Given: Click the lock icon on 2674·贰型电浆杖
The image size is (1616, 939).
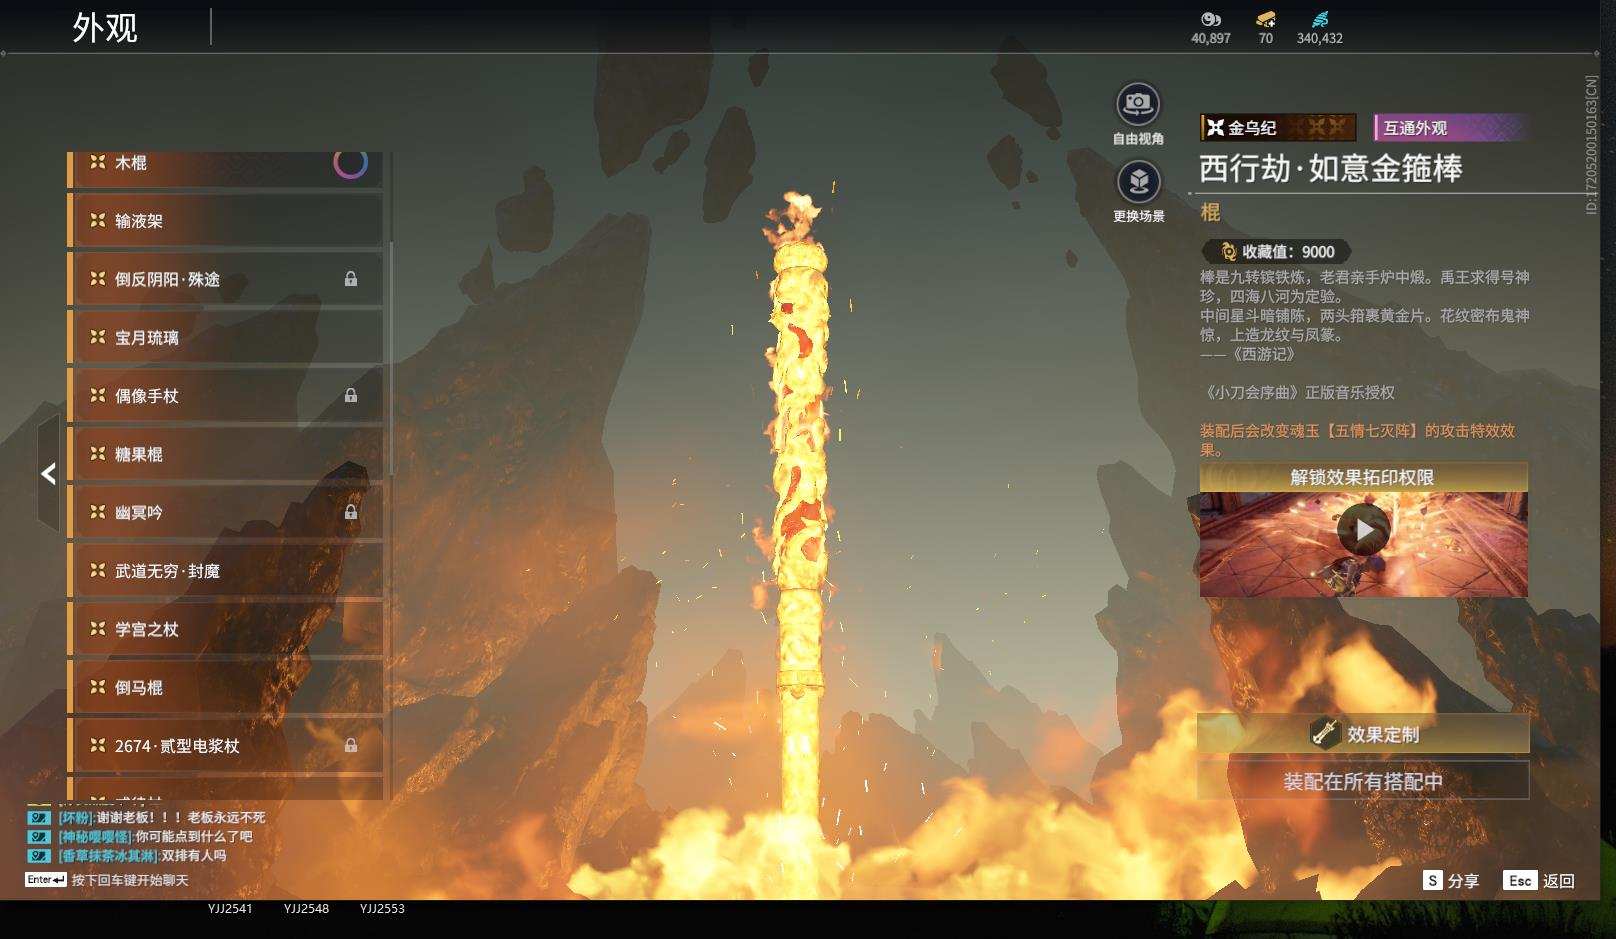Looking at the screenshot, I should (351, 745).
